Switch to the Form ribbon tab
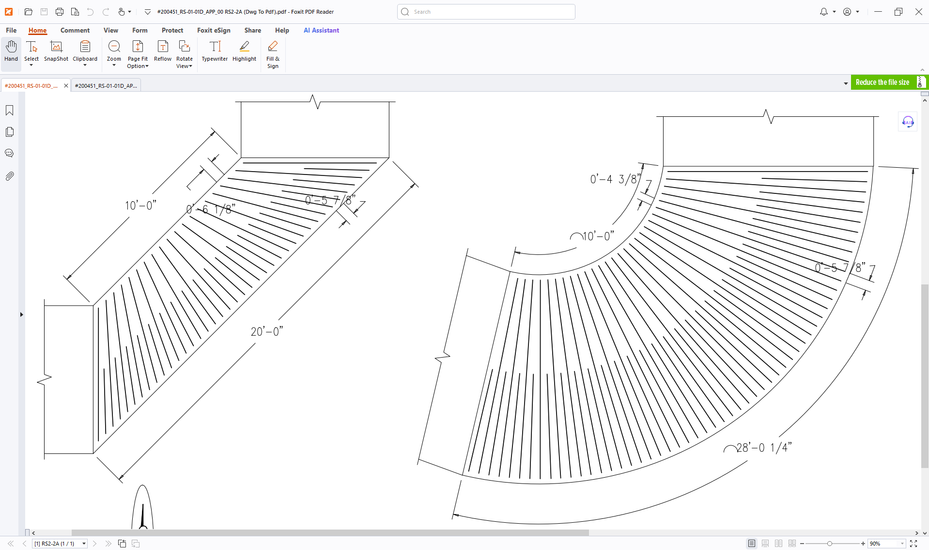929x550 pixels. [140, 30]
